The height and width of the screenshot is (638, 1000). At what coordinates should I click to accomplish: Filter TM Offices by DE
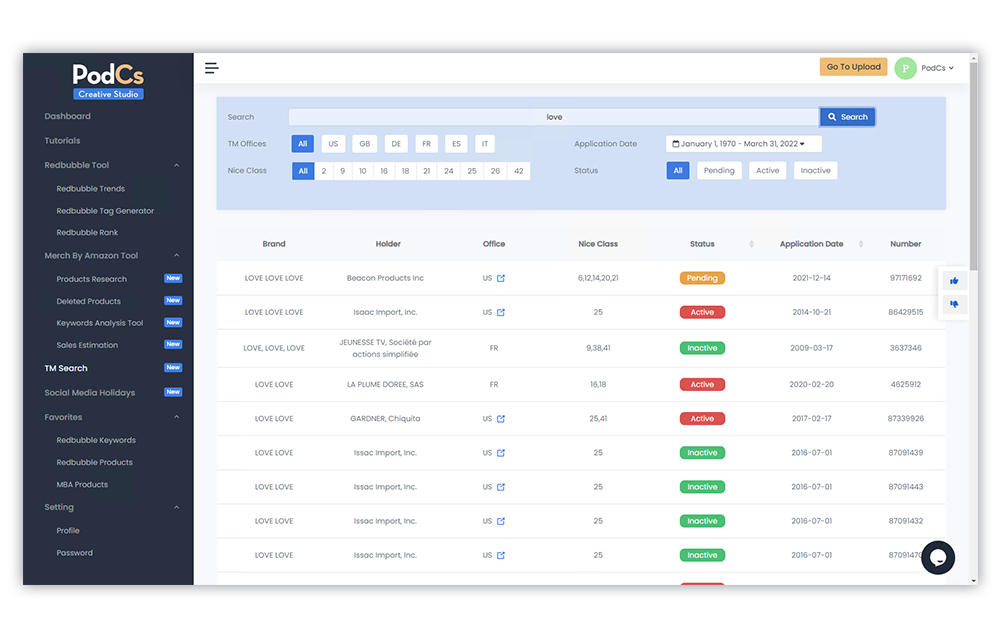coord(396,144)
